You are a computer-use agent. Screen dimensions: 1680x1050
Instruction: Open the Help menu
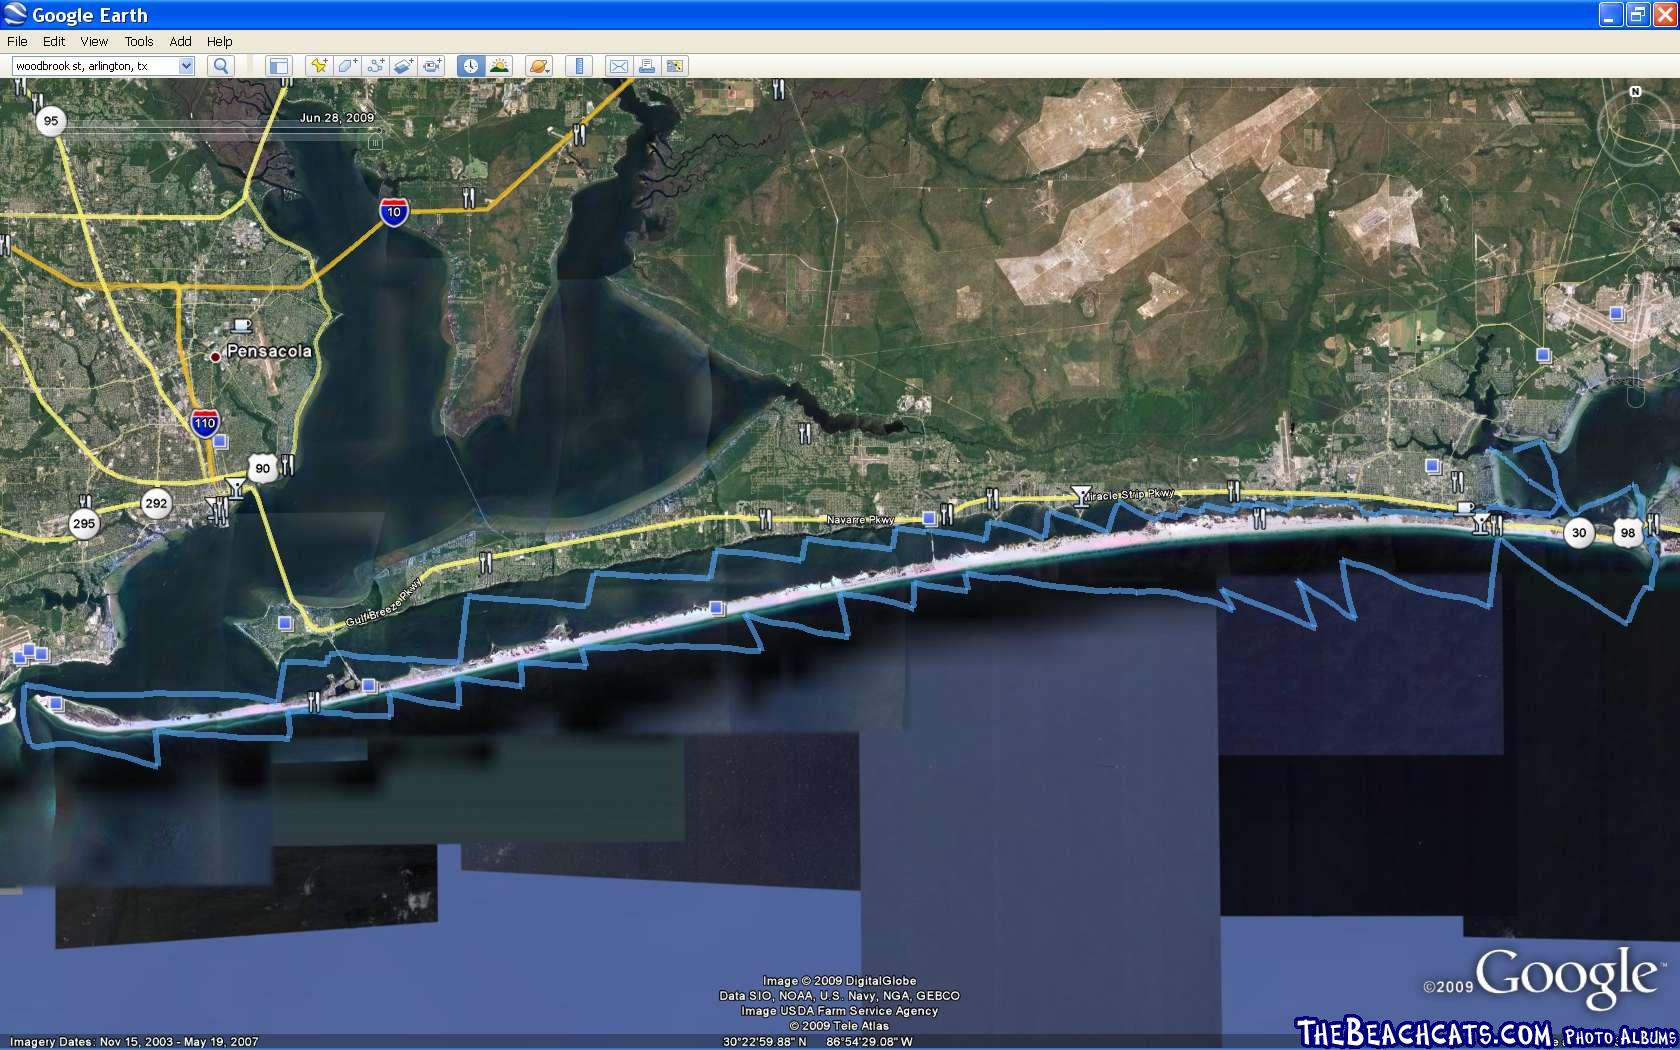pos(219,41)
